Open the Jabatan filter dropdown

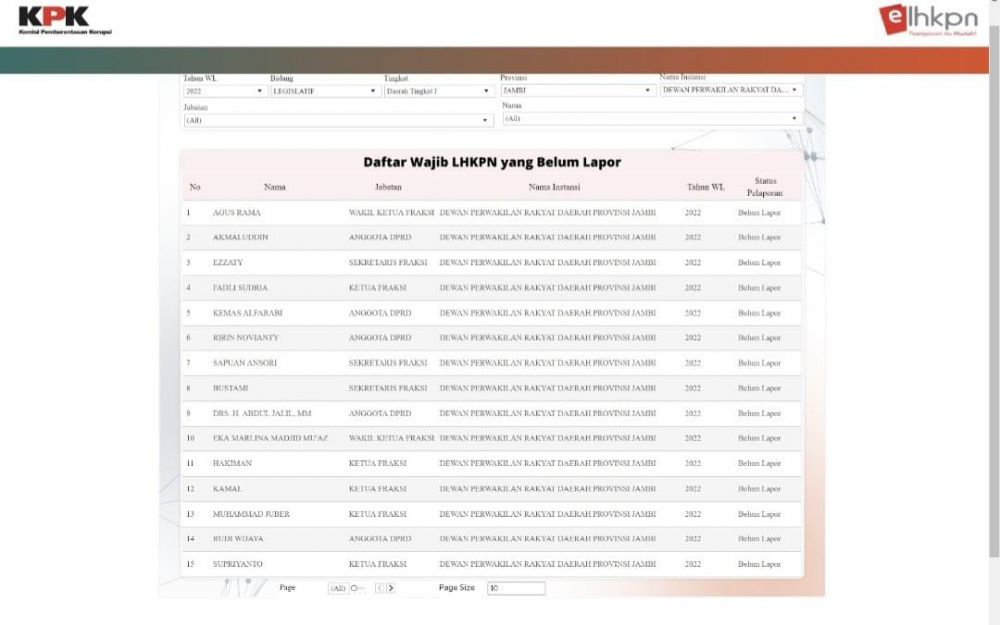pyautogui.click(x=338, y=120)
